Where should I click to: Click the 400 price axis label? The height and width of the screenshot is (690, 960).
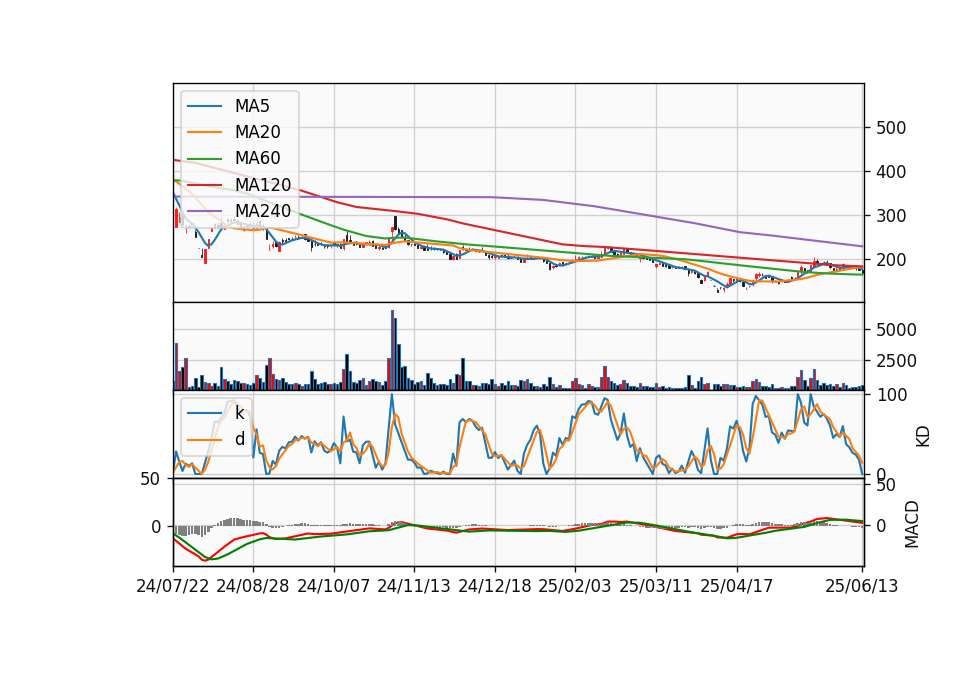891,172
